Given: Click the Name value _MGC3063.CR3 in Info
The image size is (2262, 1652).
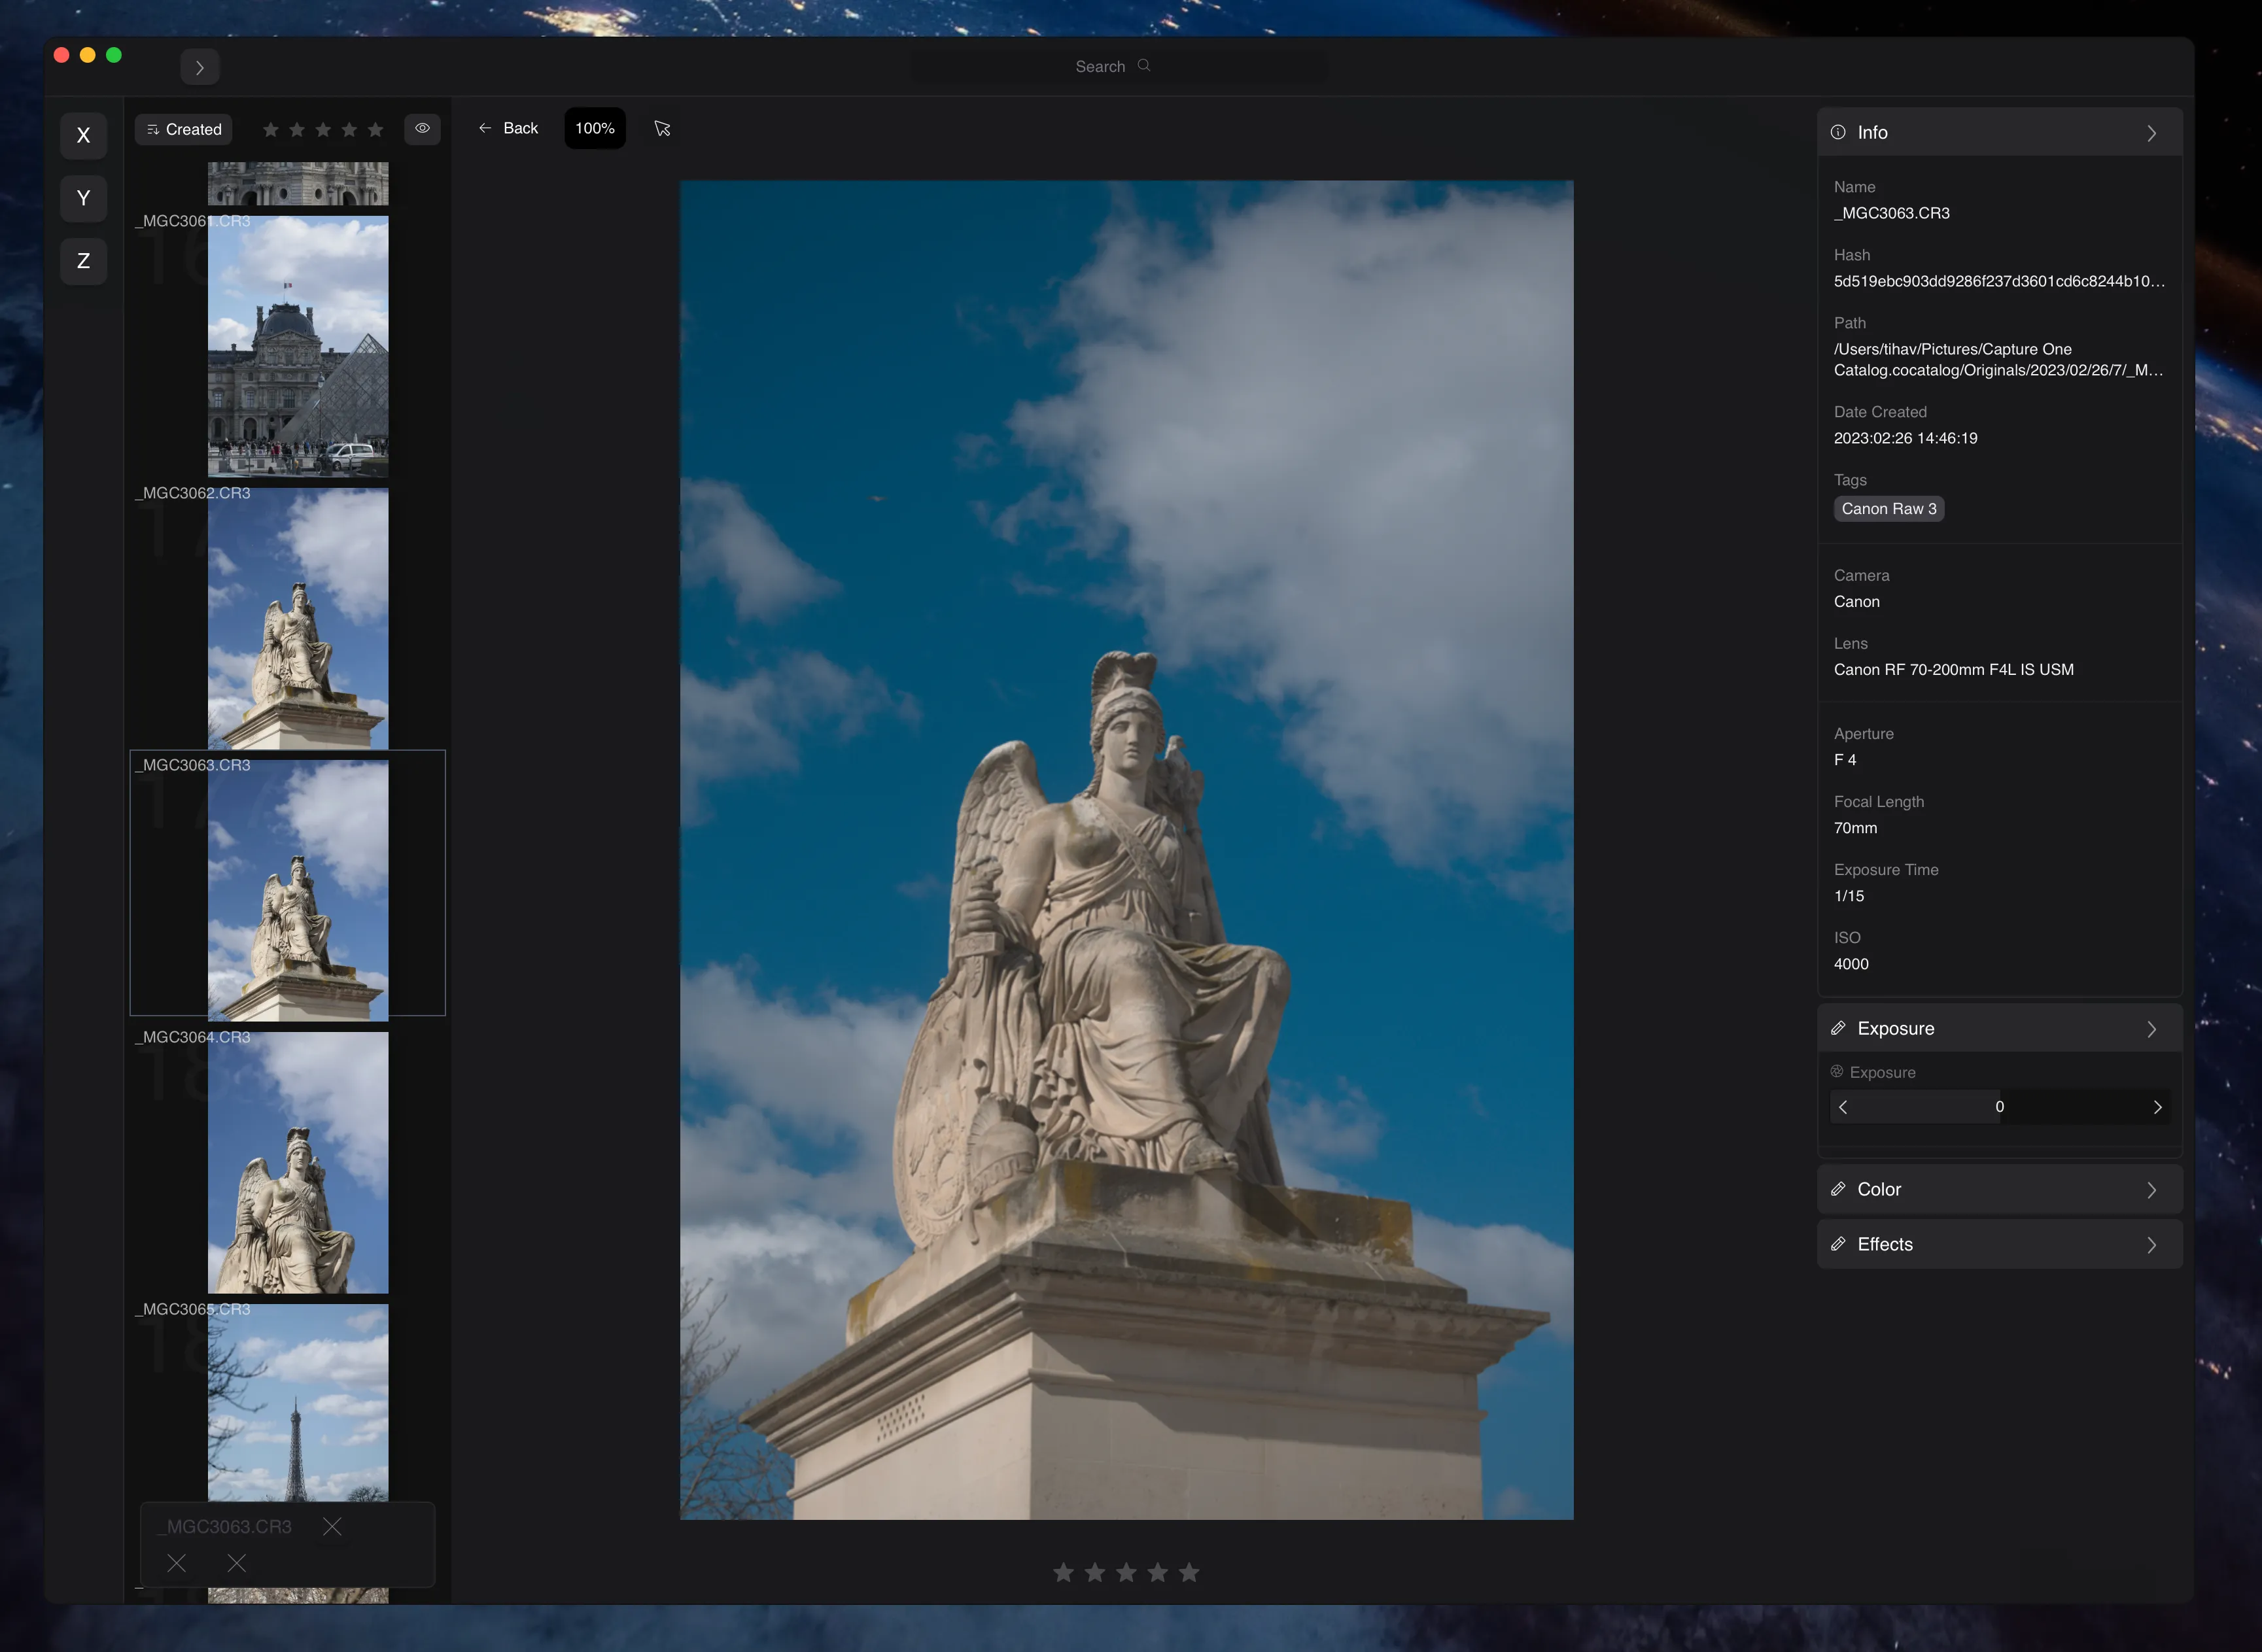Looking at the screenshot, I should pyautogui.click(x=1891, y=213).
